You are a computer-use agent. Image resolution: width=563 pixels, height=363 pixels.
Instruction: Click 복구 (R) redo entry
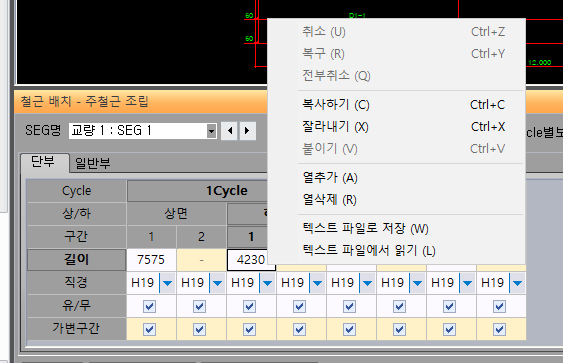click(396, 53)
